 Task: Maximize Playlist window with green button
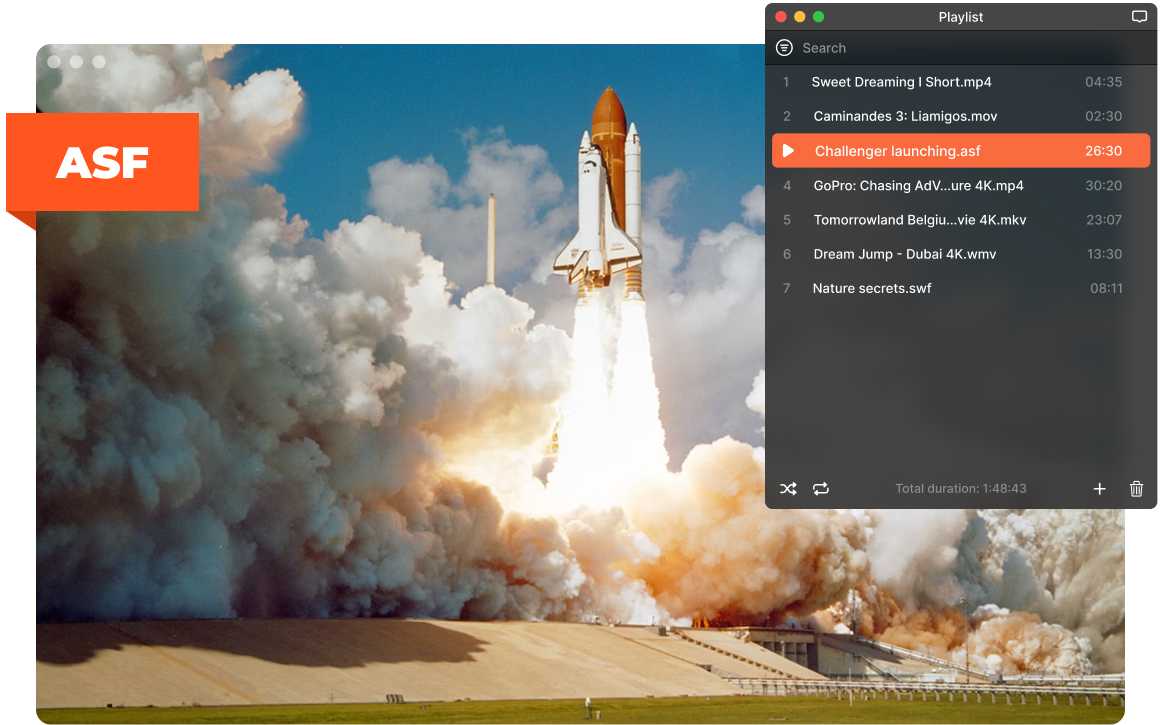coord(818,16)
